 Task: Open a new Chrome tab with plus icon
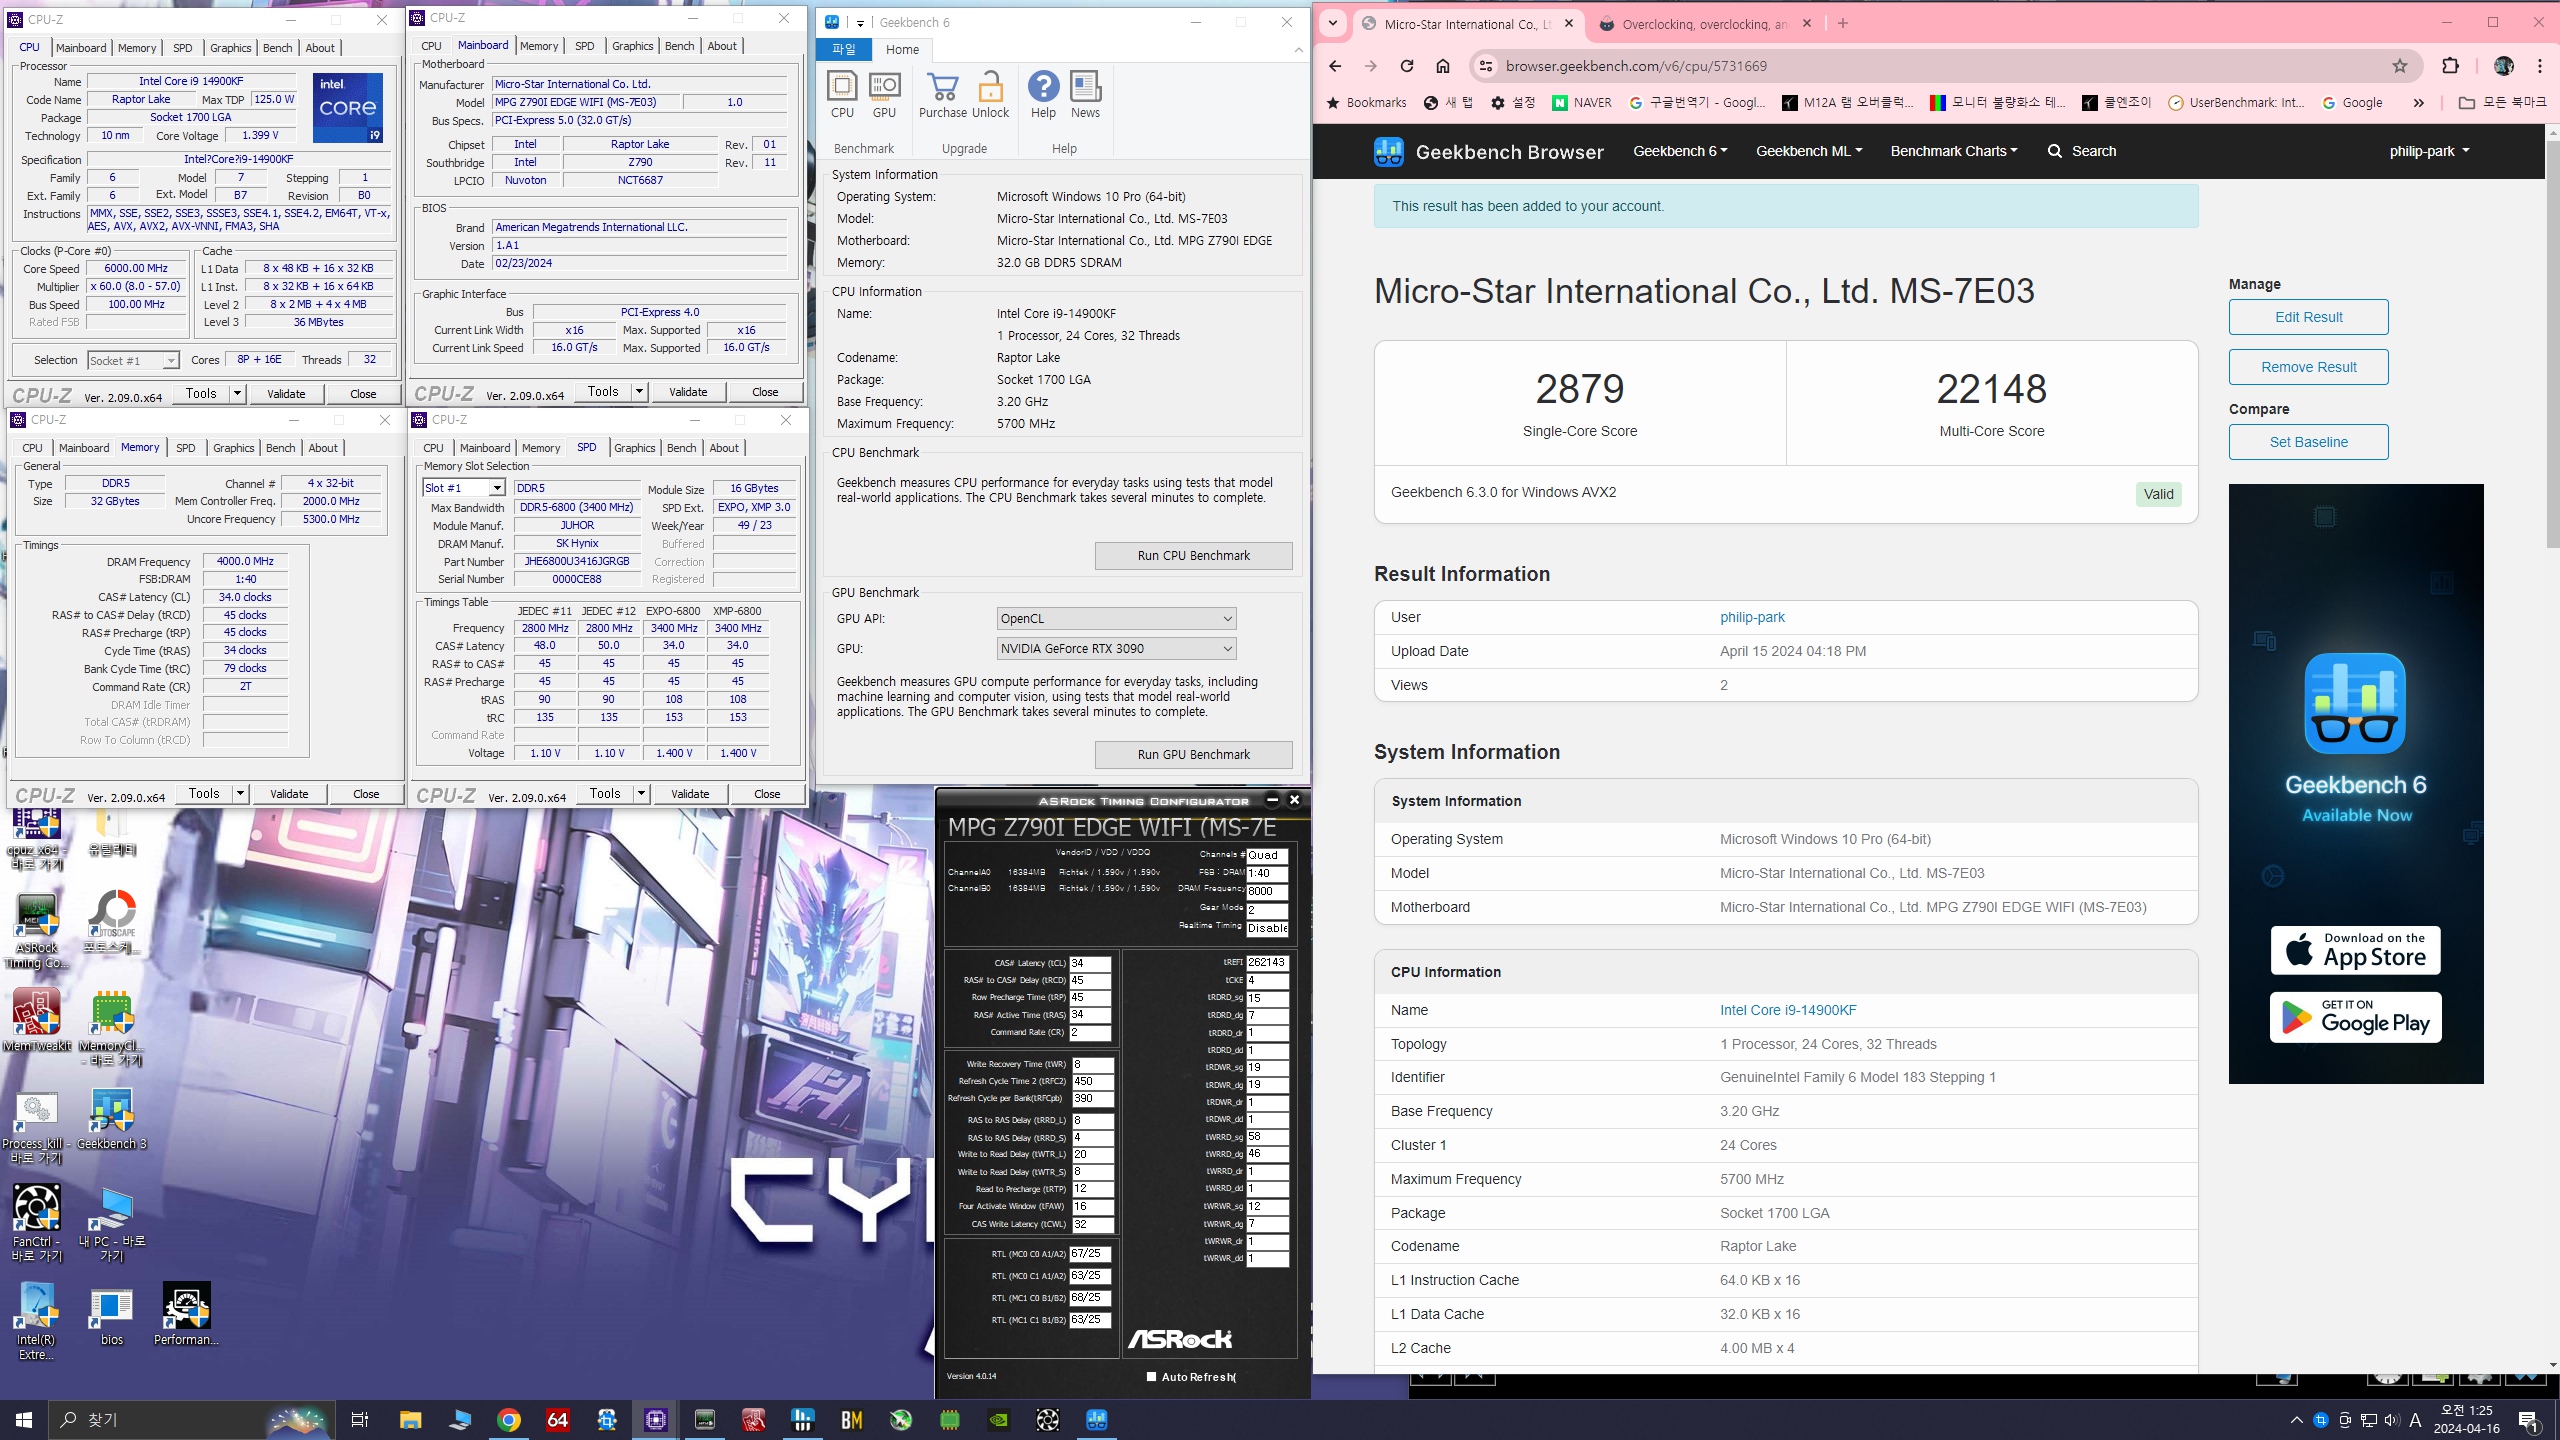tap(1843, 23)
